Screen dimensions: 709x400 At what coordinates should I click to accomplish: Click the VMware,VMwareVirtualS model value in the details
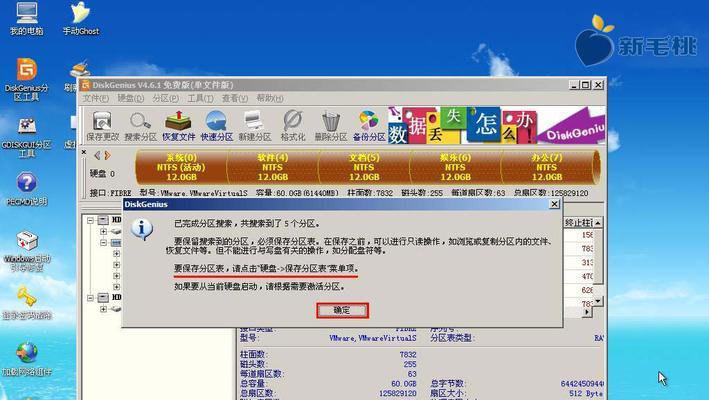point(373,338)
